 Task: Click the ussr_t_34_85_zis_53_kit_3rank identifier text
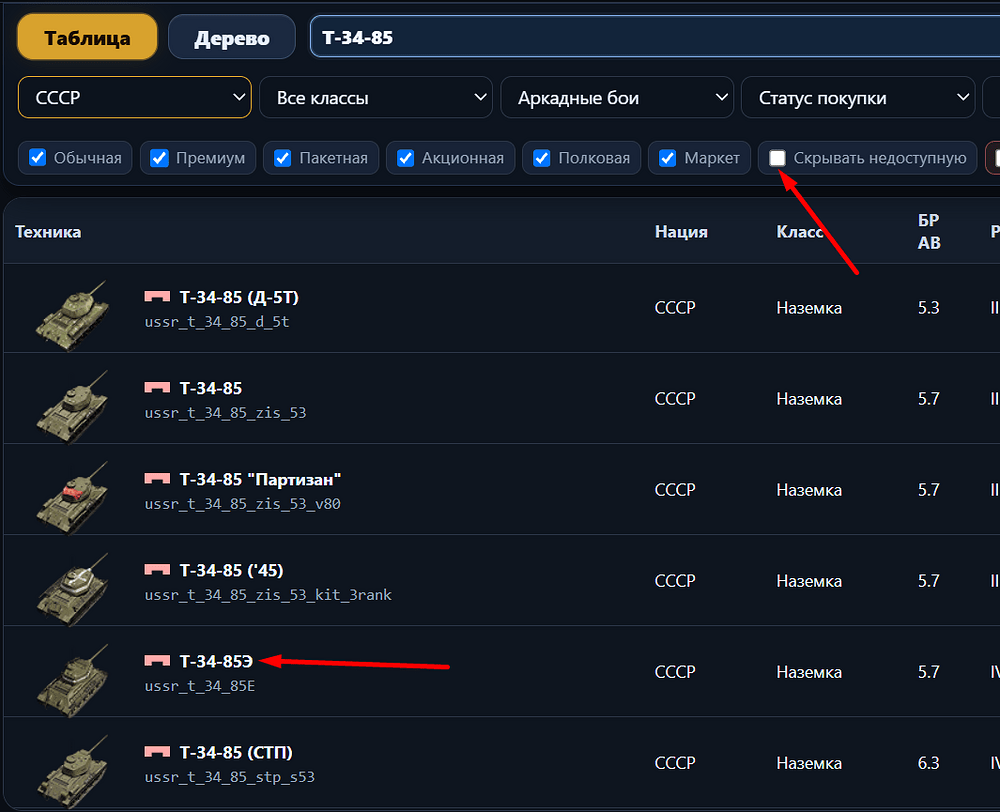(x=268, y=595)
